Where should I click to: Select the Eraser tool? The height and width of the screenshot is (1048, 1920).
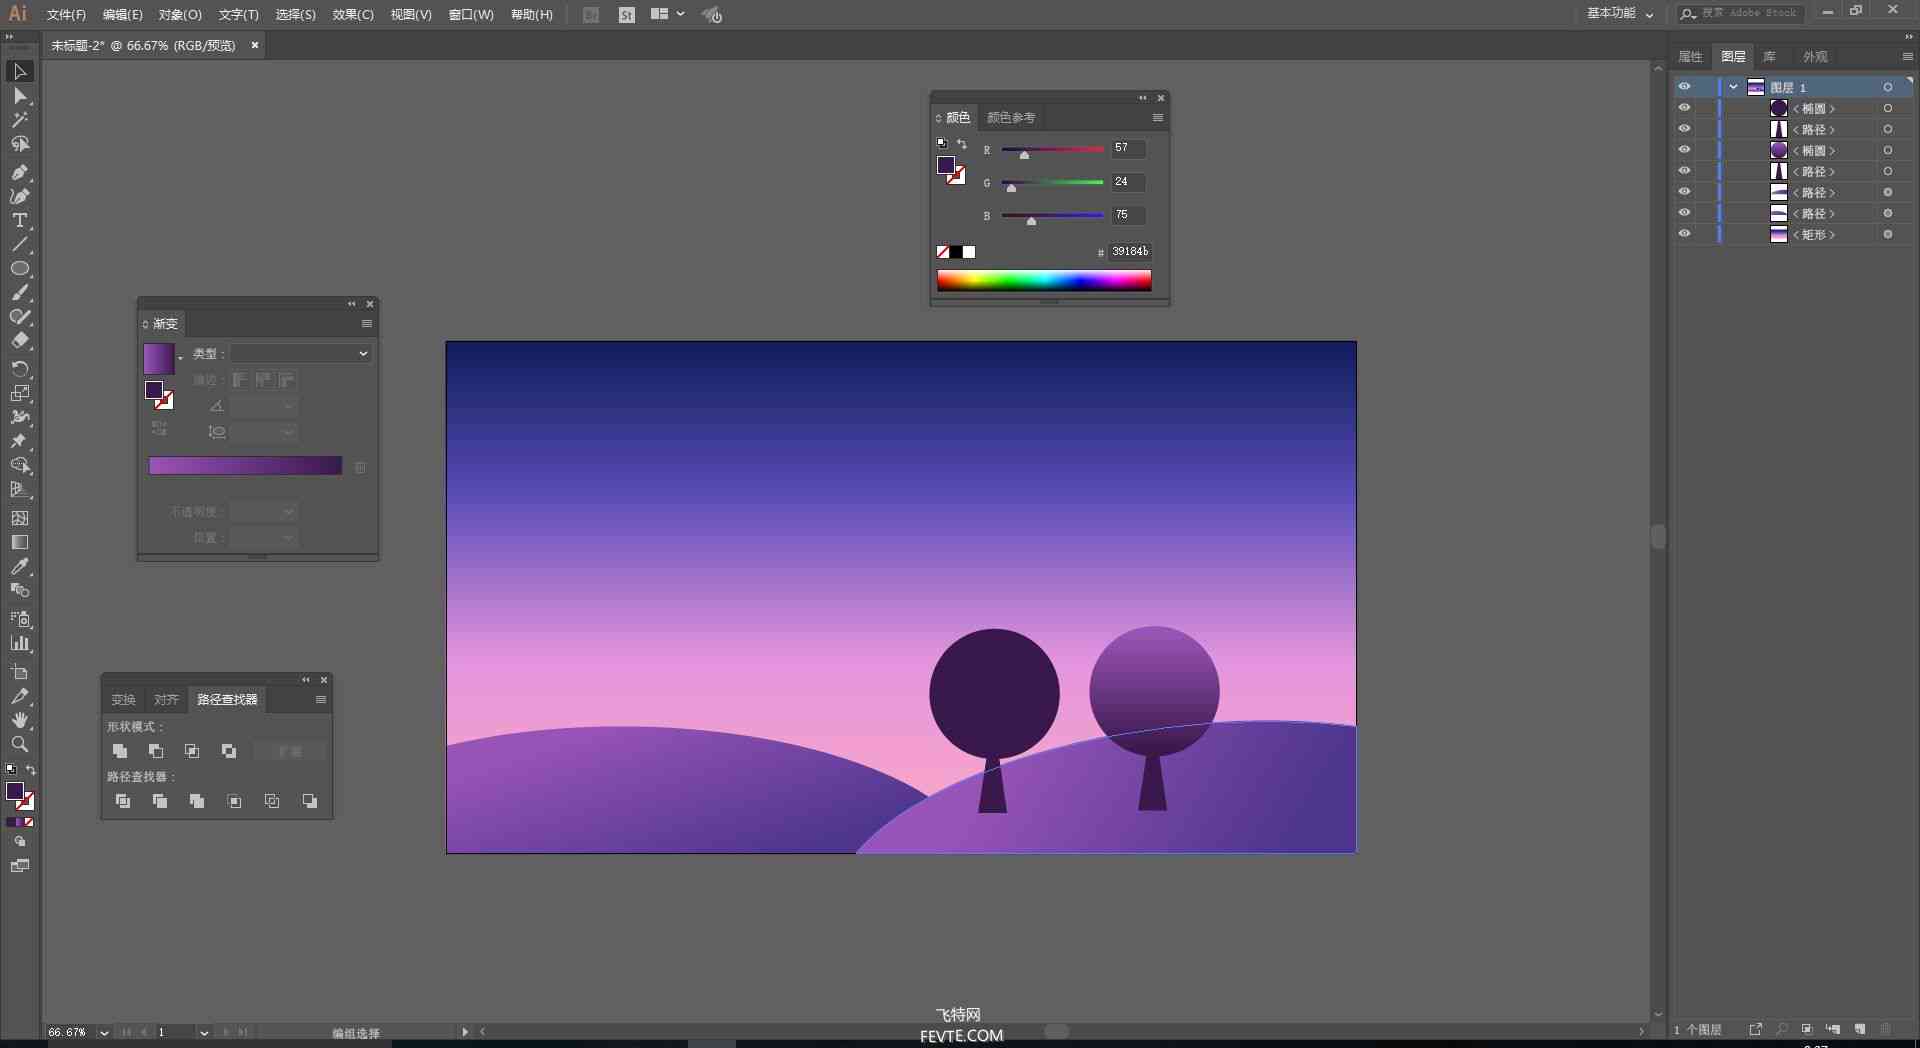coord(19,341)
